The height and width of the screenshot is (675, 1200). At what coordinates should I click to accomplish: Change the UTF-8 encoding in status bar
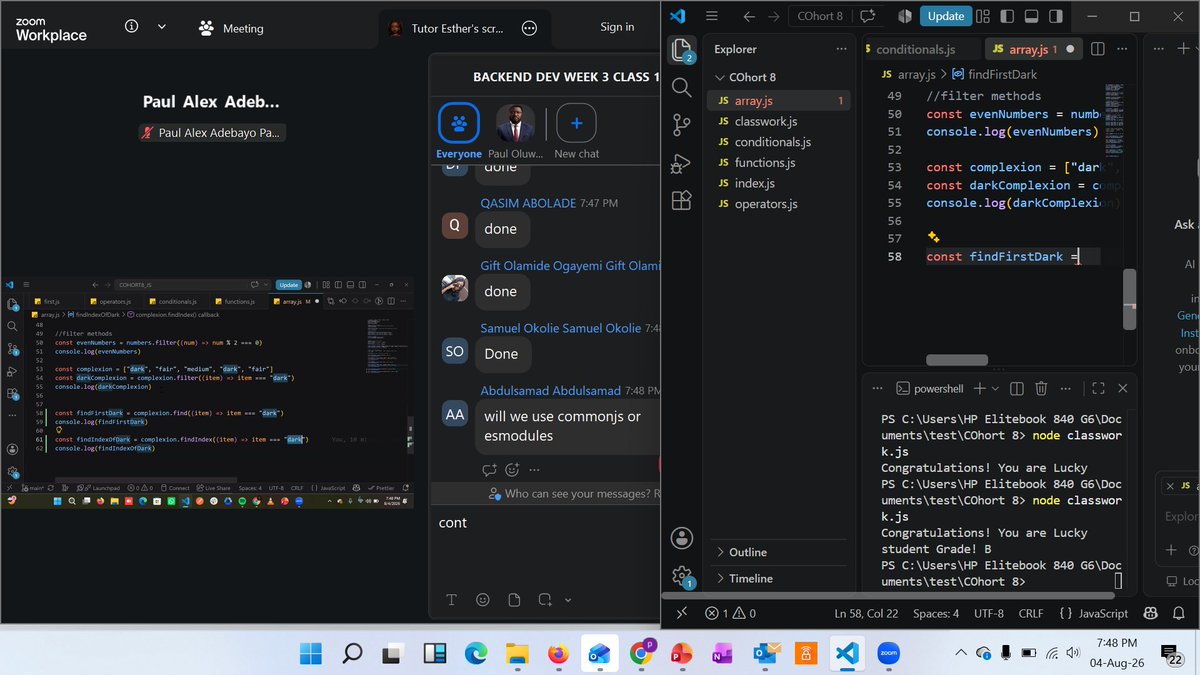[x=988, y=613]
